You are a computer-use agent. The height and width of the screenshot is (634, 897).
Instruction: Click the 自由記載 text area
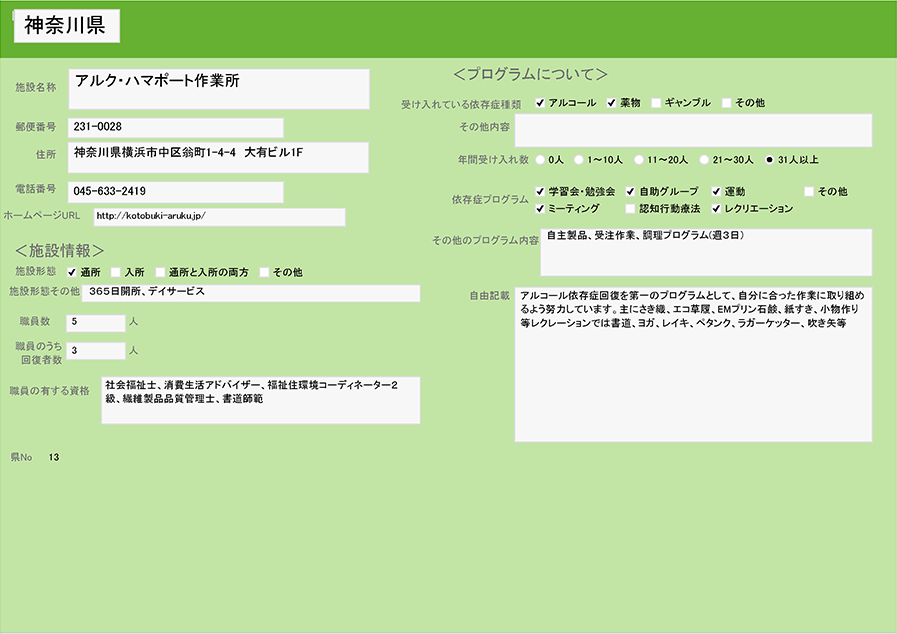pyautogui.click(x=692, y=365)
